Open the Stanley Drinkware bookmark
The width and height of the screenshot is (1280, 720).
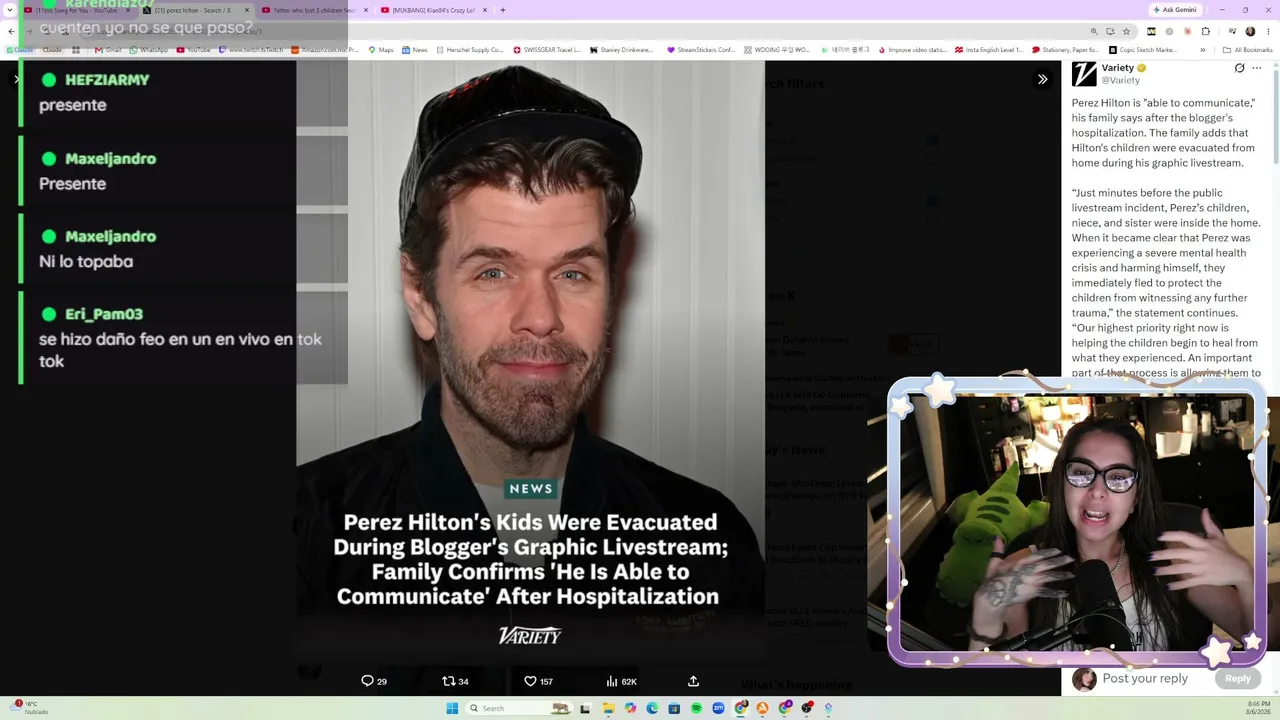click(x=621, y=50)
